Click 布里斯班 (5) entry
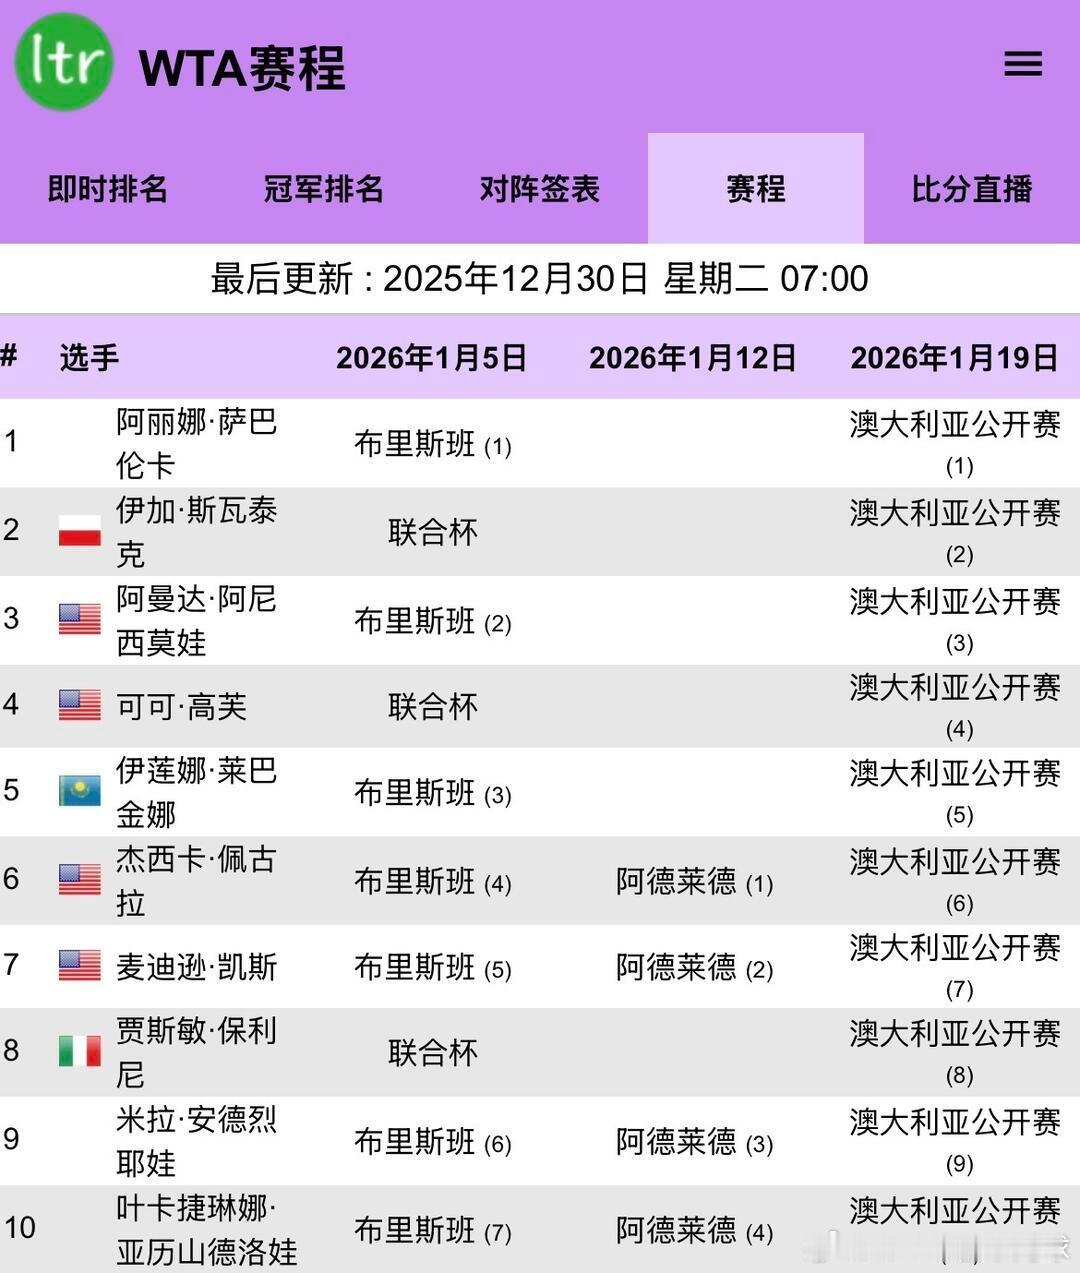 [x=433, y=967]
